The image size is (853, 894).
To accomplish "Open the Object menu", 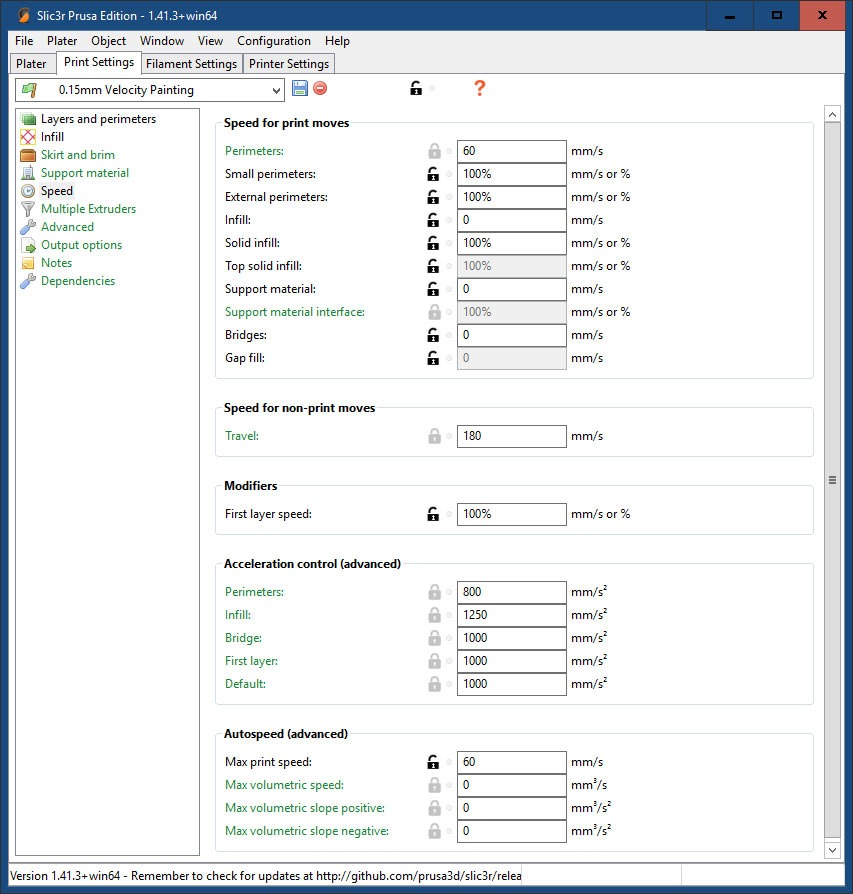I will pos(108,41).
